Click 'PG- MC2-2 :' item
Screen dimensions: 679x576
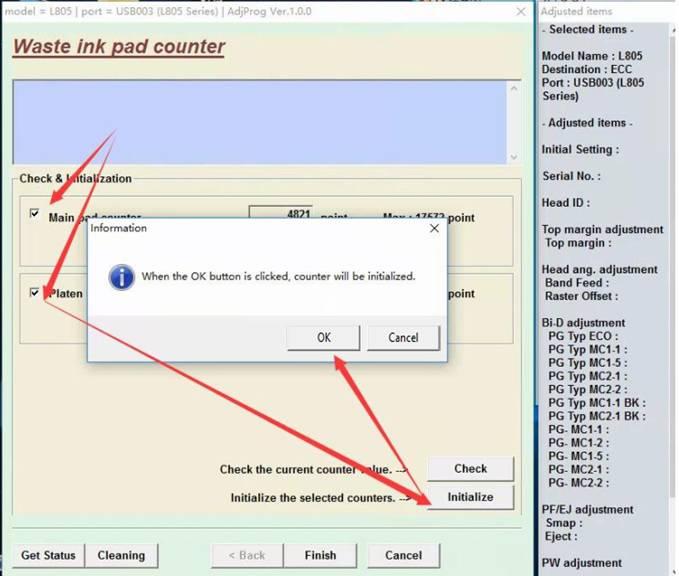pyautogui.click(x=579, y=483)
